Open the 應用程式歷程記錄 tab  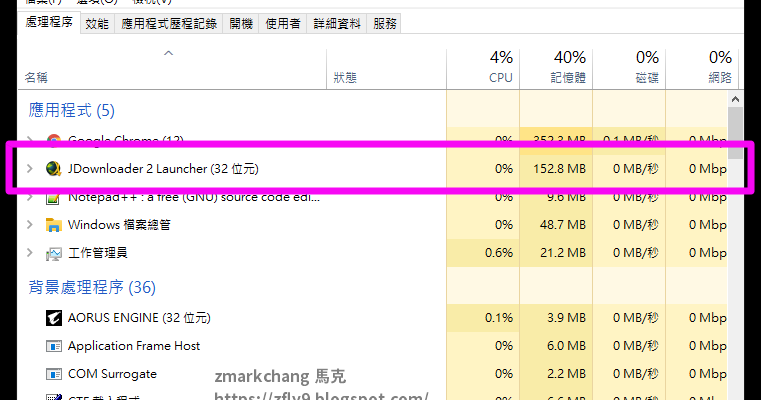169,24
